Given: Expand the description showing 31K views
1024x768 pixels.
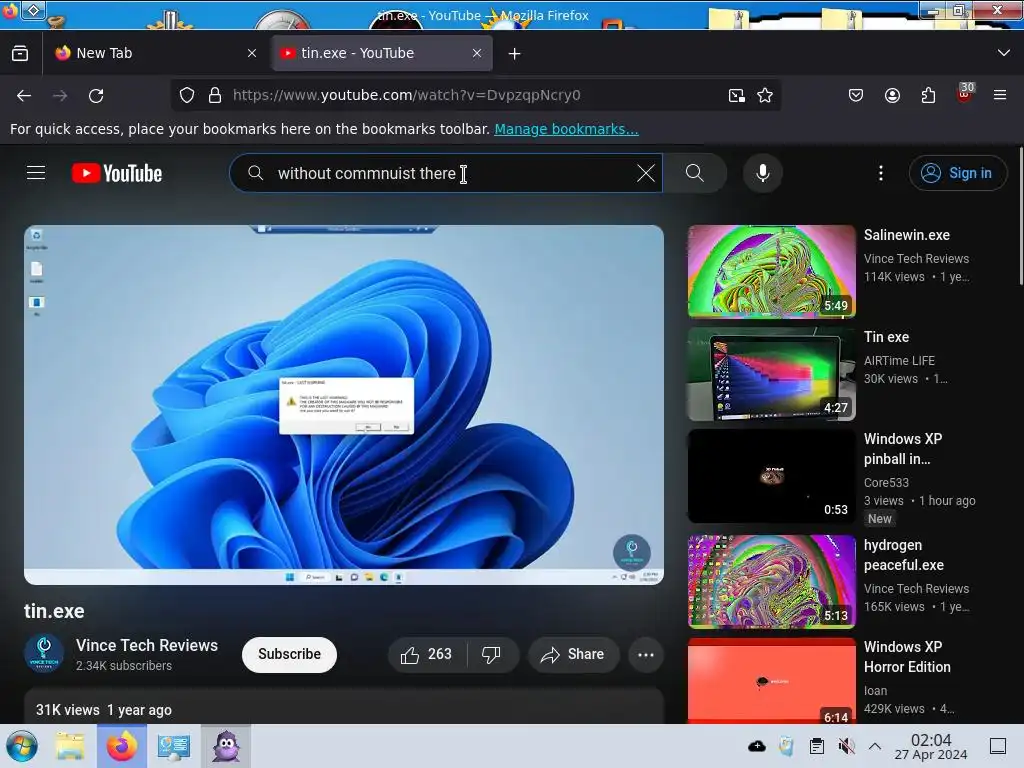Looking at the screenshot, I should pyautogui.click(x=344, y=707).
